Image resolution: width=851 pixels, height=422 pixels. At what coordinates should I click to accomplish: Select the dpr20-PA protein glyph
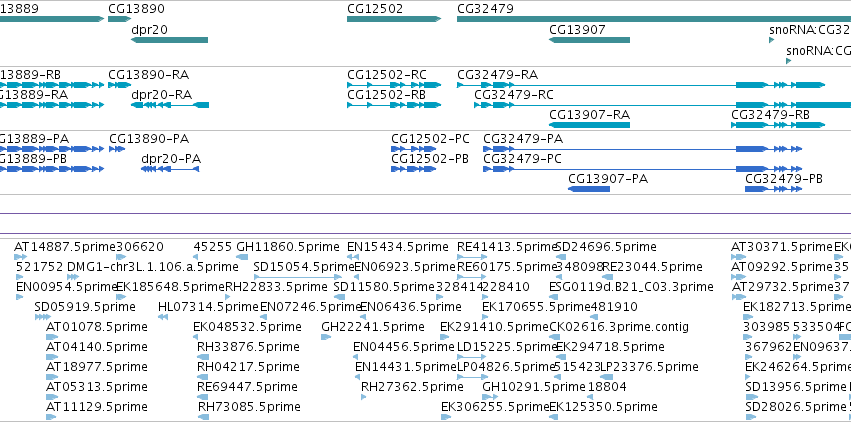(x=170, y=169)
